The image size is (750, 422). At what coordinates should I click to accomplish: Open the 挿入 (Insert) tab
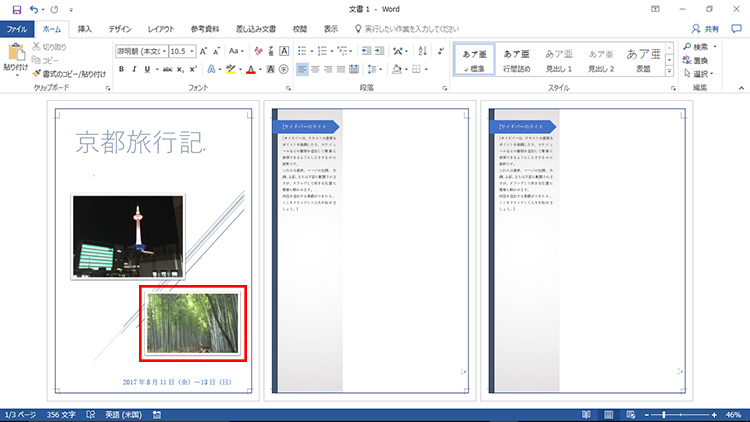[85, 29]
